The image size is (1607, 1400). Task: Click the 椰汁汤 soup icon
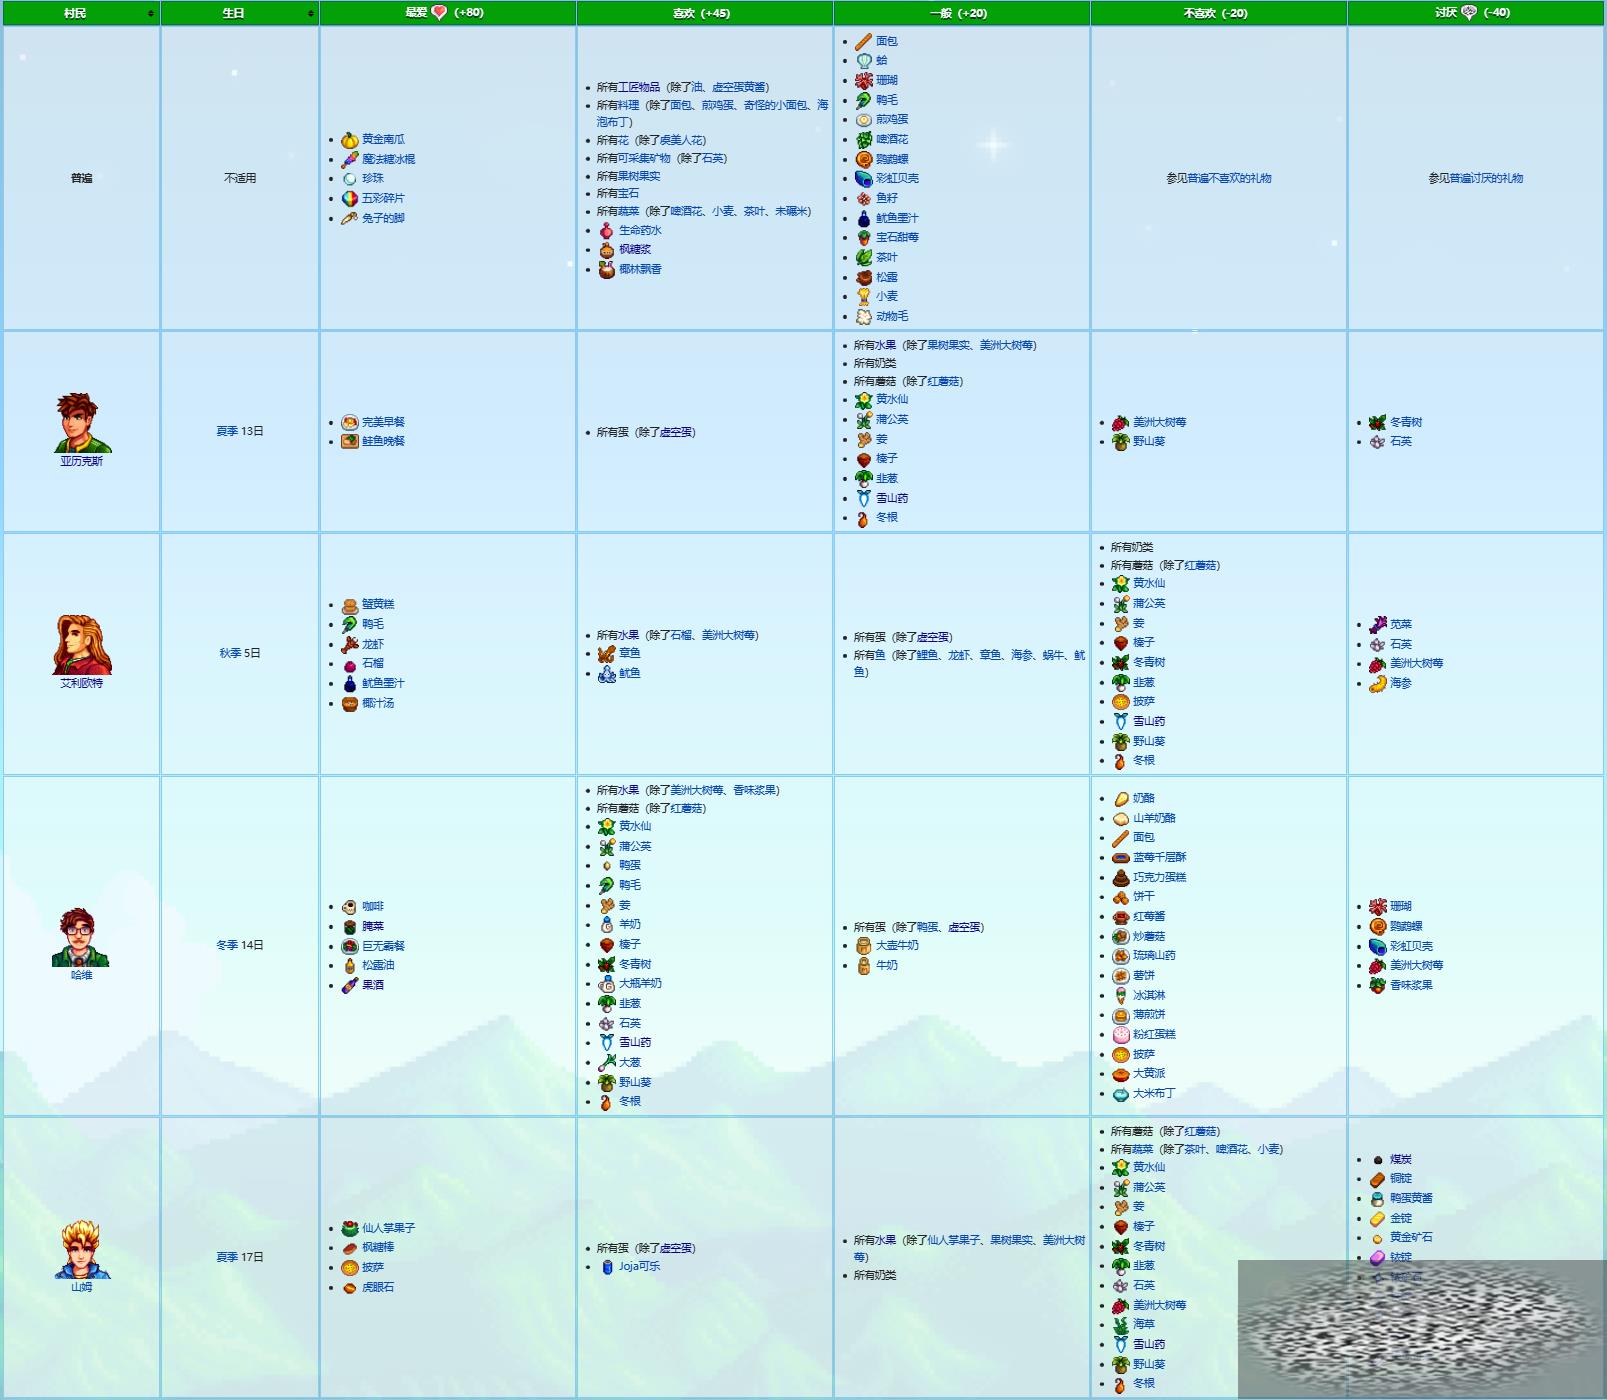pos(349,704)
